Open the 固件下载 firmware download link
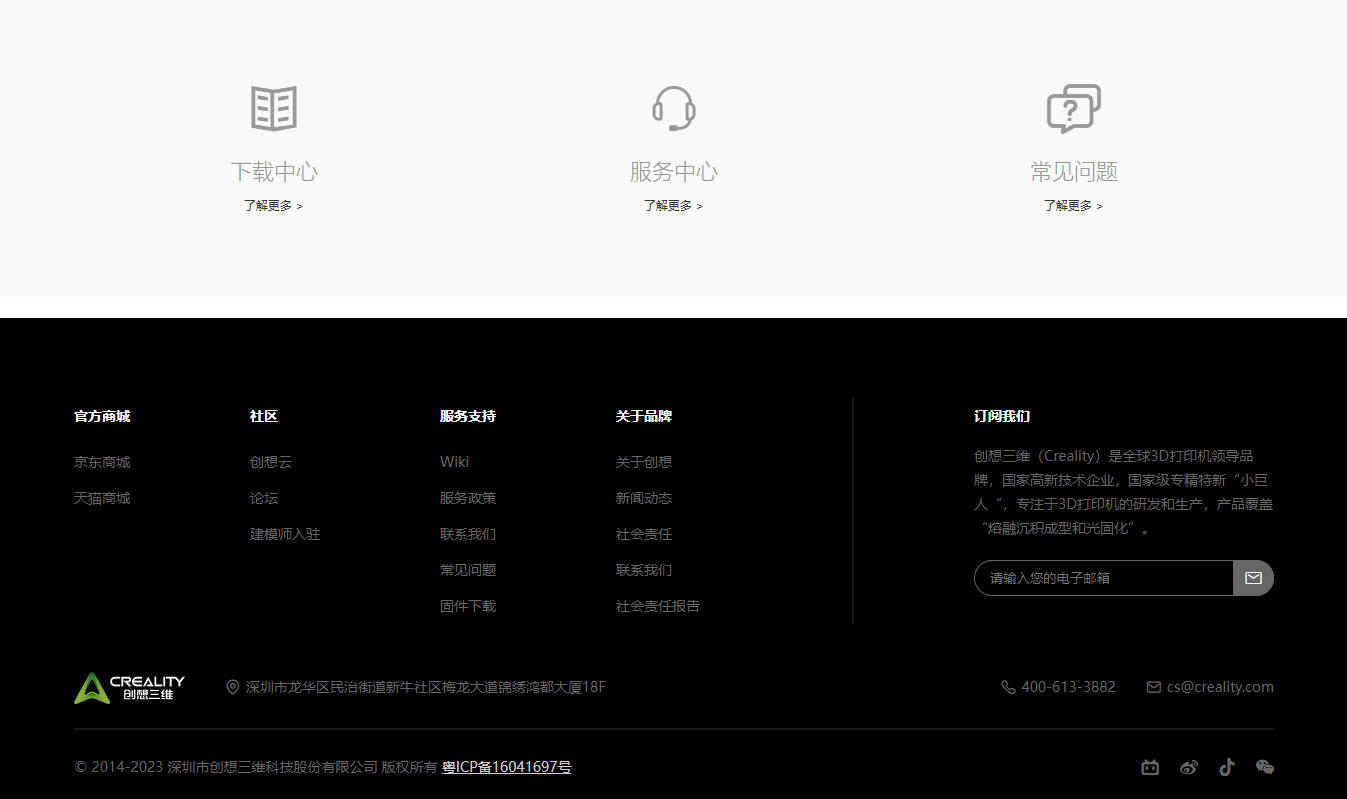1347x799 pixels. (x=468, y=606)
